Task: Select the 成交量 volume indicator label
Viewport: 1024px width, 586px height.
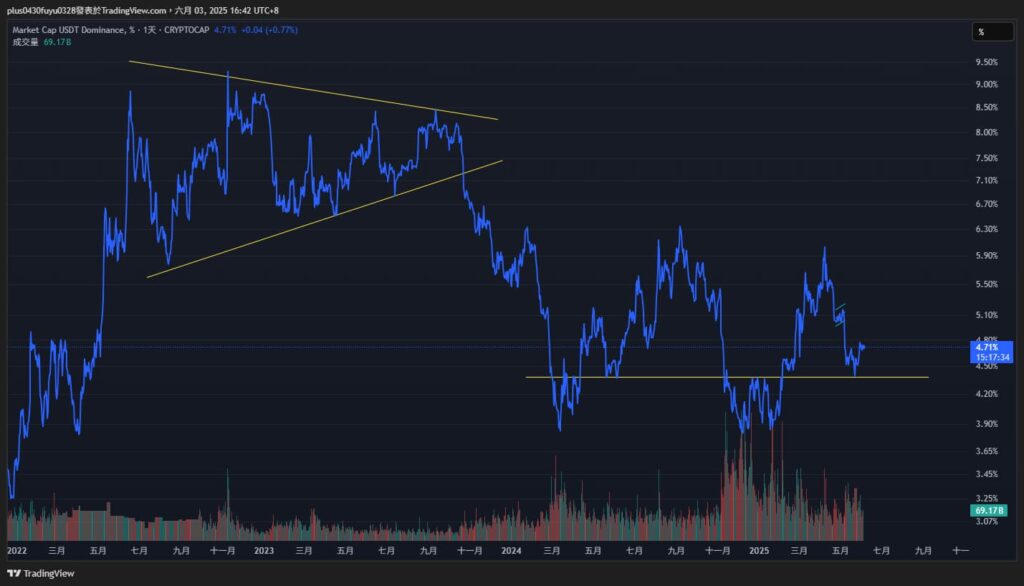Action: 25,42
